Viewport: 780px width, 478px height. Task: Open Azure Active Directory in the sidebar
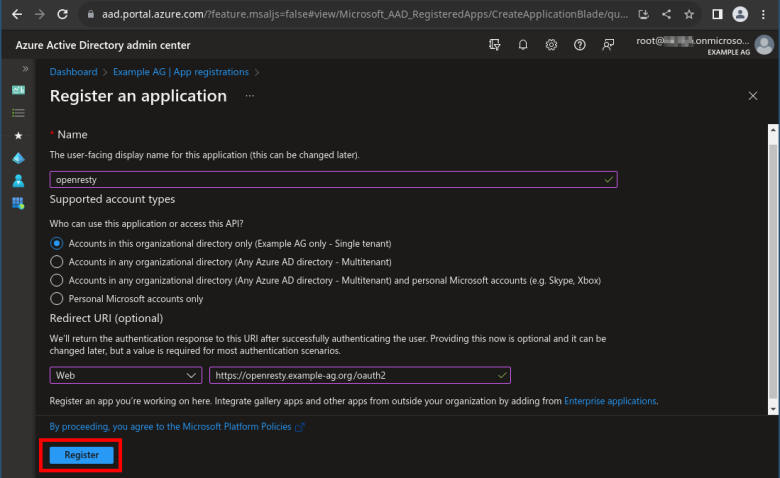[x=18, y=158]
